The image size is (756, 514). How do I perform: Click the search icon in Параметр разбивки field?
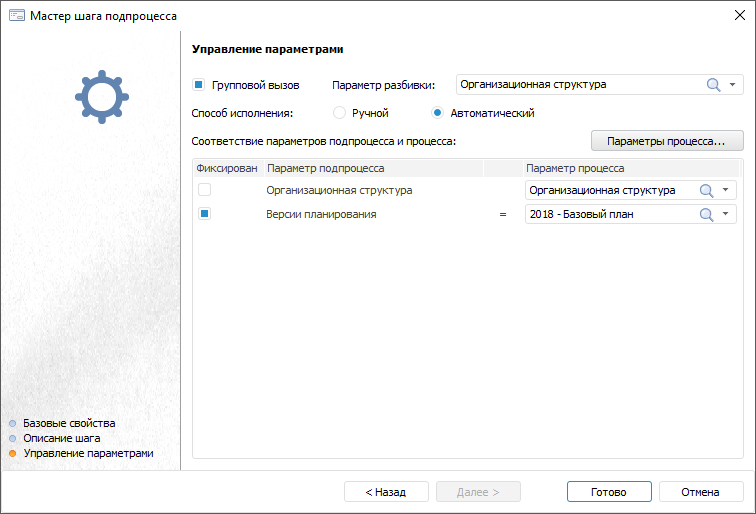tap(713, 85)
